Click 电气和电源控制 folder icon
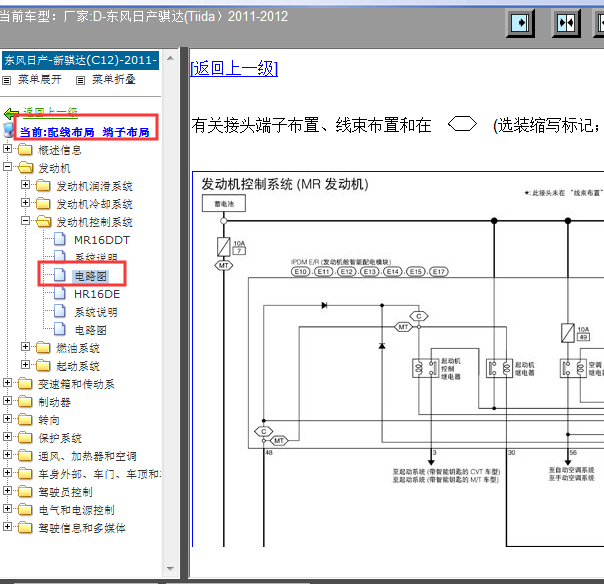The width and height of the screenshot is (604, 584). point(25,509)
